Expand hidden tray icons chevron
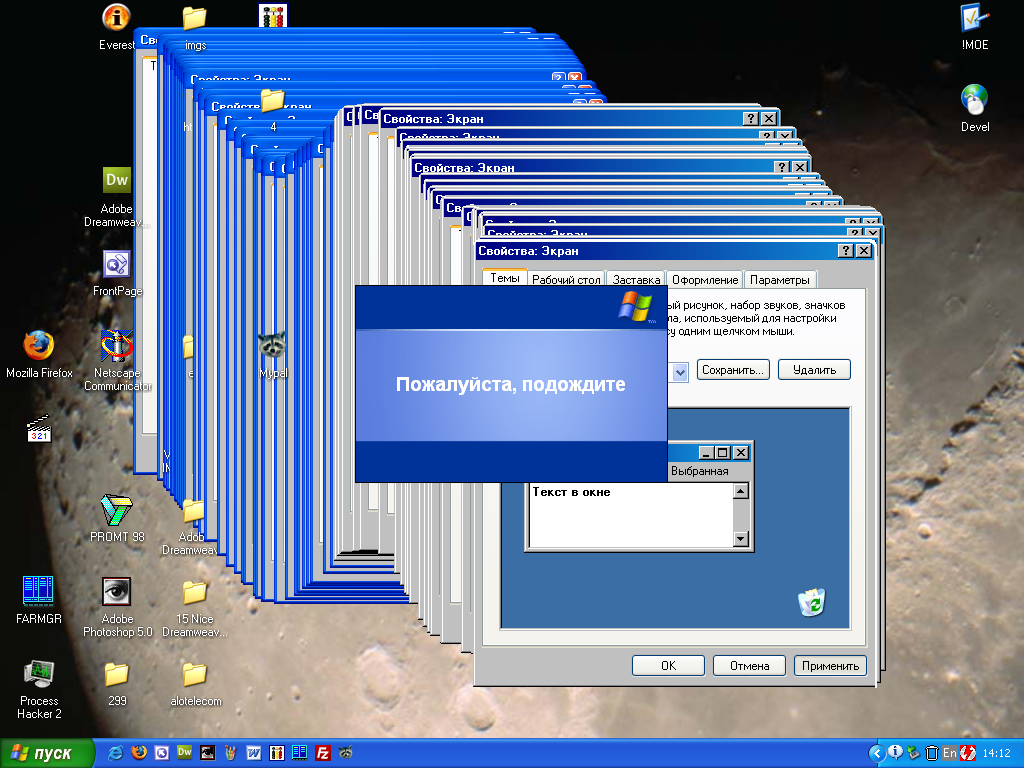This screenshot has height=768, width=1024. pos(876,753)
